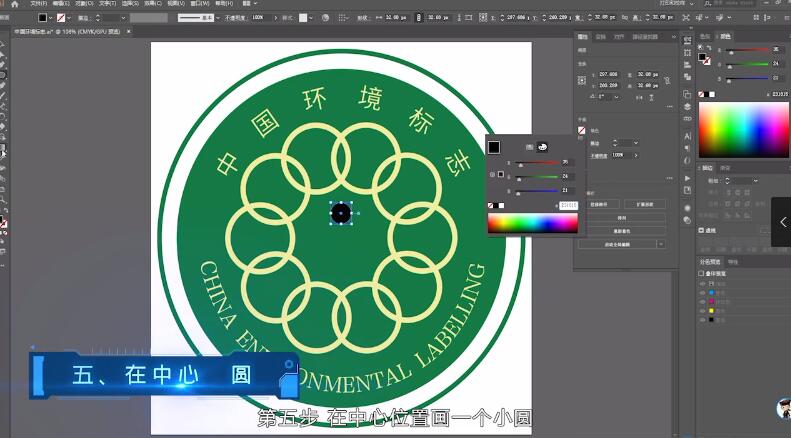791x438 pixels.
Task: Open the 文字(T) menu
Action: point(107,4)
